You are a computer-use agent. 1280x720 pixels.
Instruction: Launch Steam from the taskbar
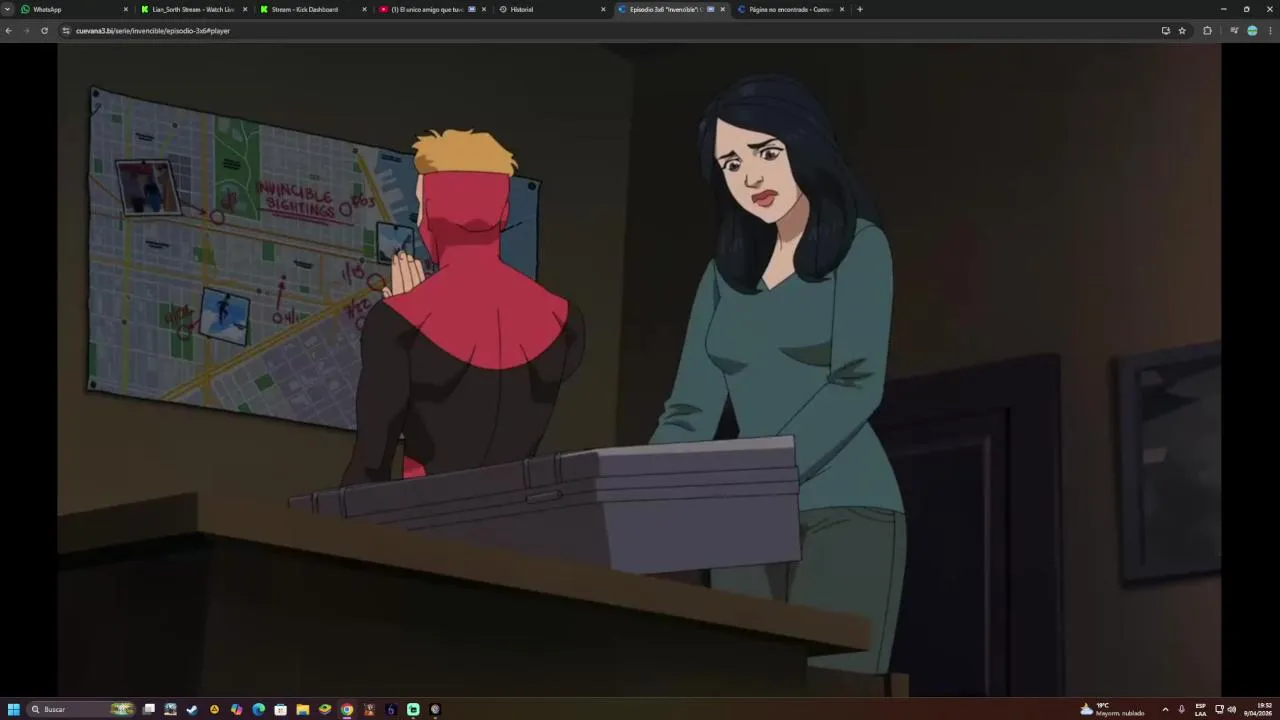(192, 709)
